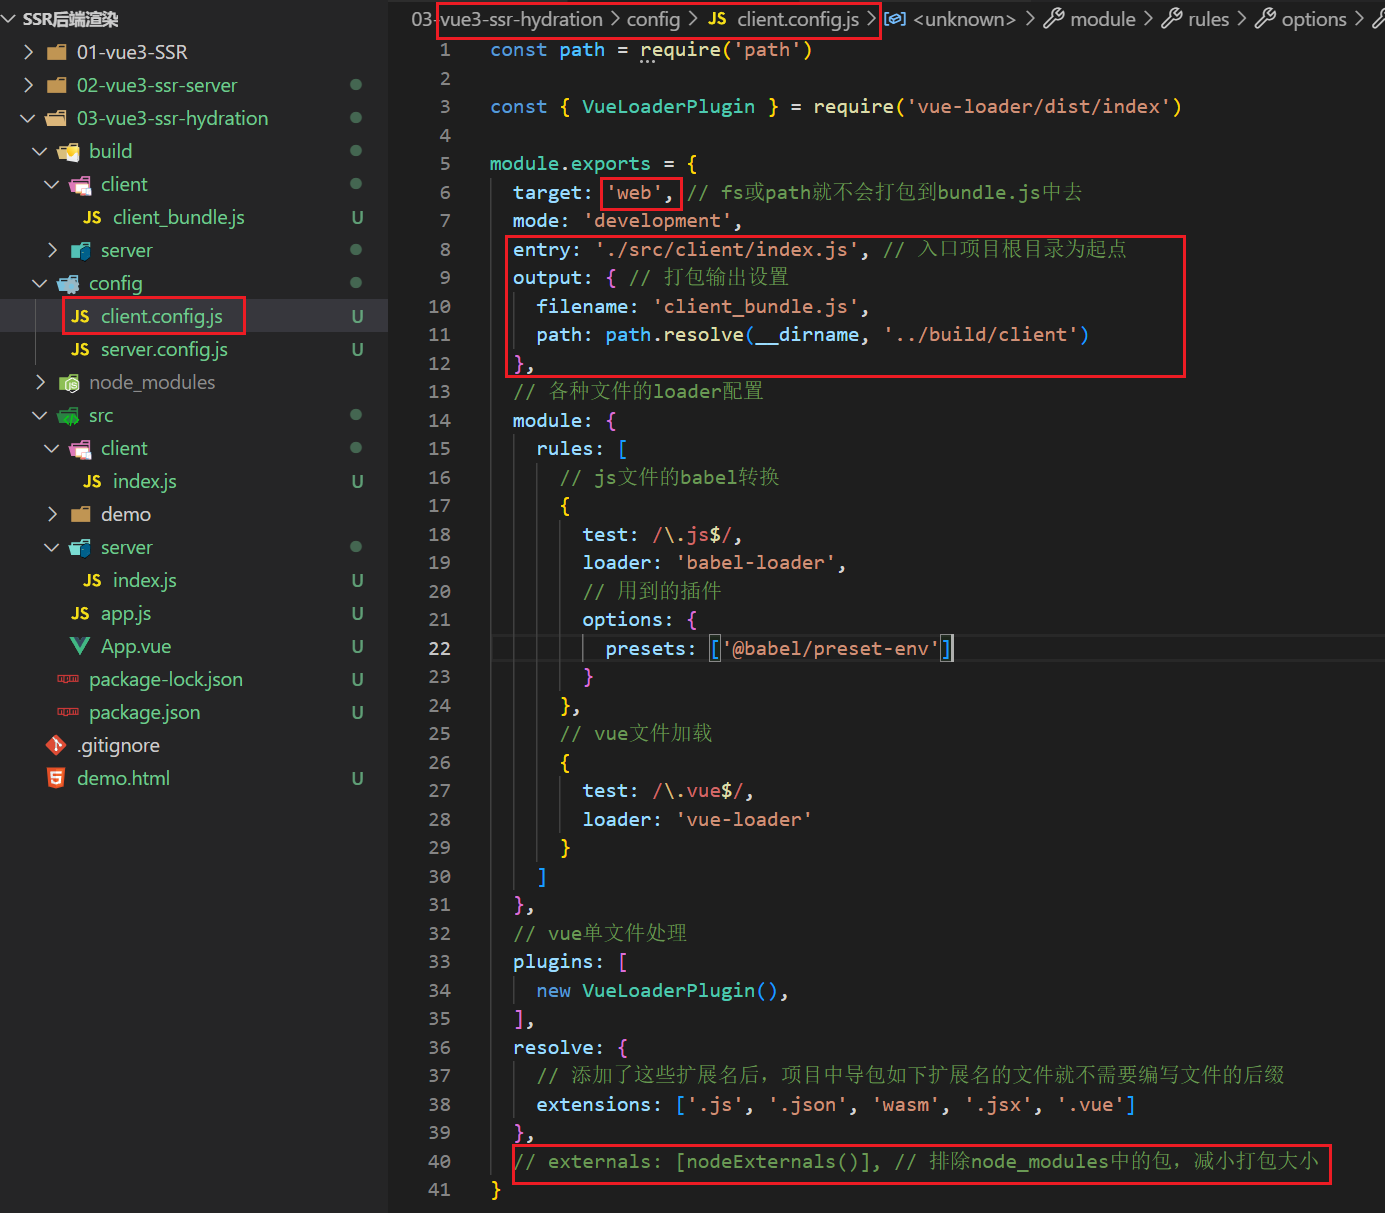
Task: Click the Vue icon beside App.vue
Action: pyautogui.click(x=80, y=647)
